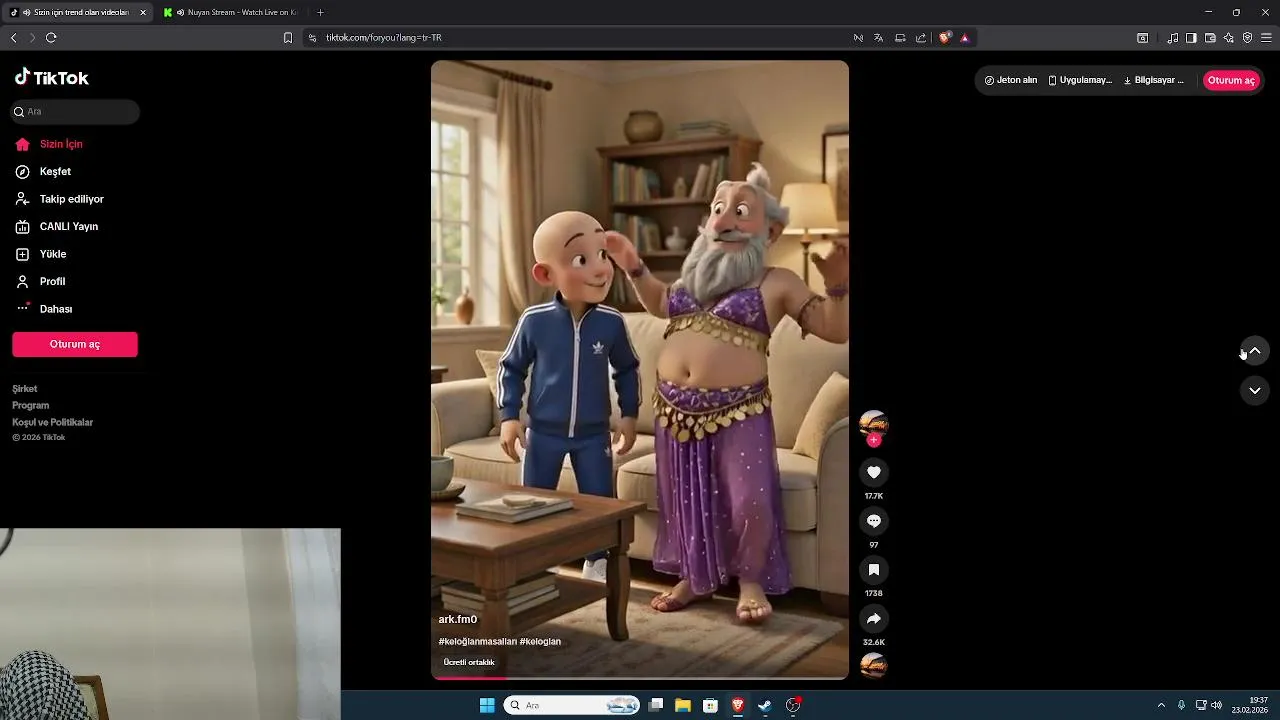Open volume control in system tray
The height and width of the screenshot is (720, 1280).
click(1216, 705)
